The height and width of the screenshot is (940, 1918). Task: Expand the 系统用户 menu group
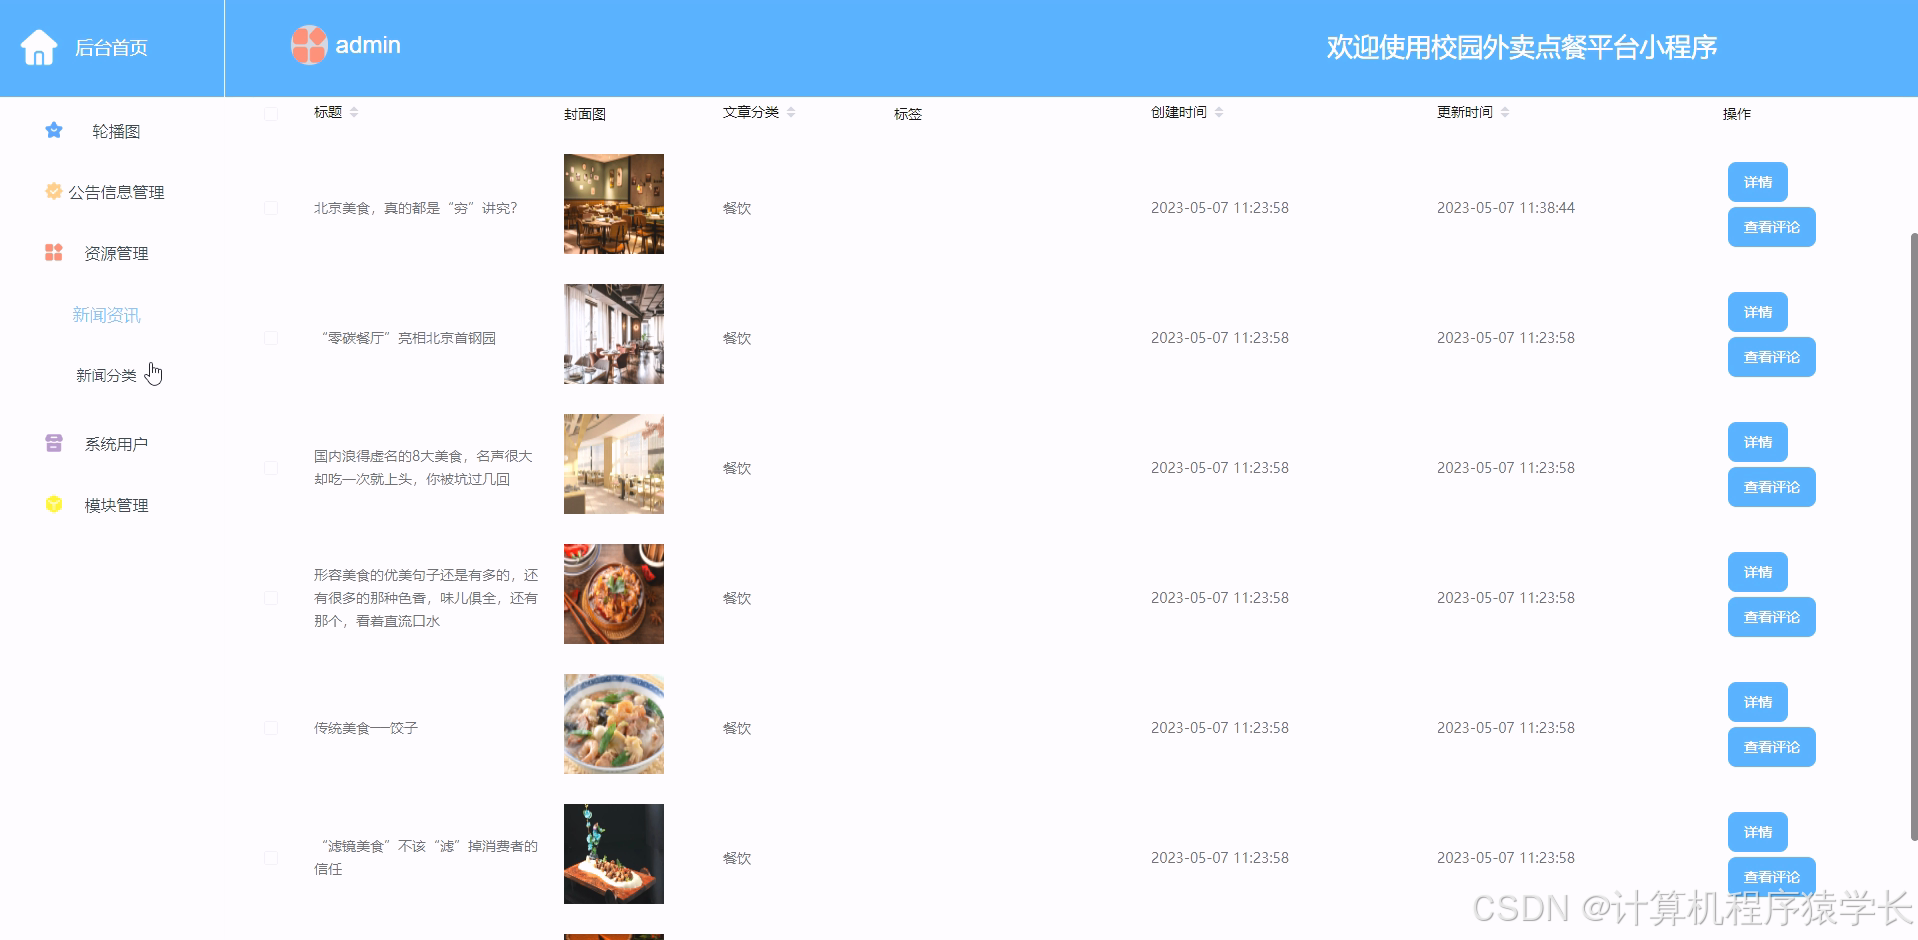(x=116, y=444)
